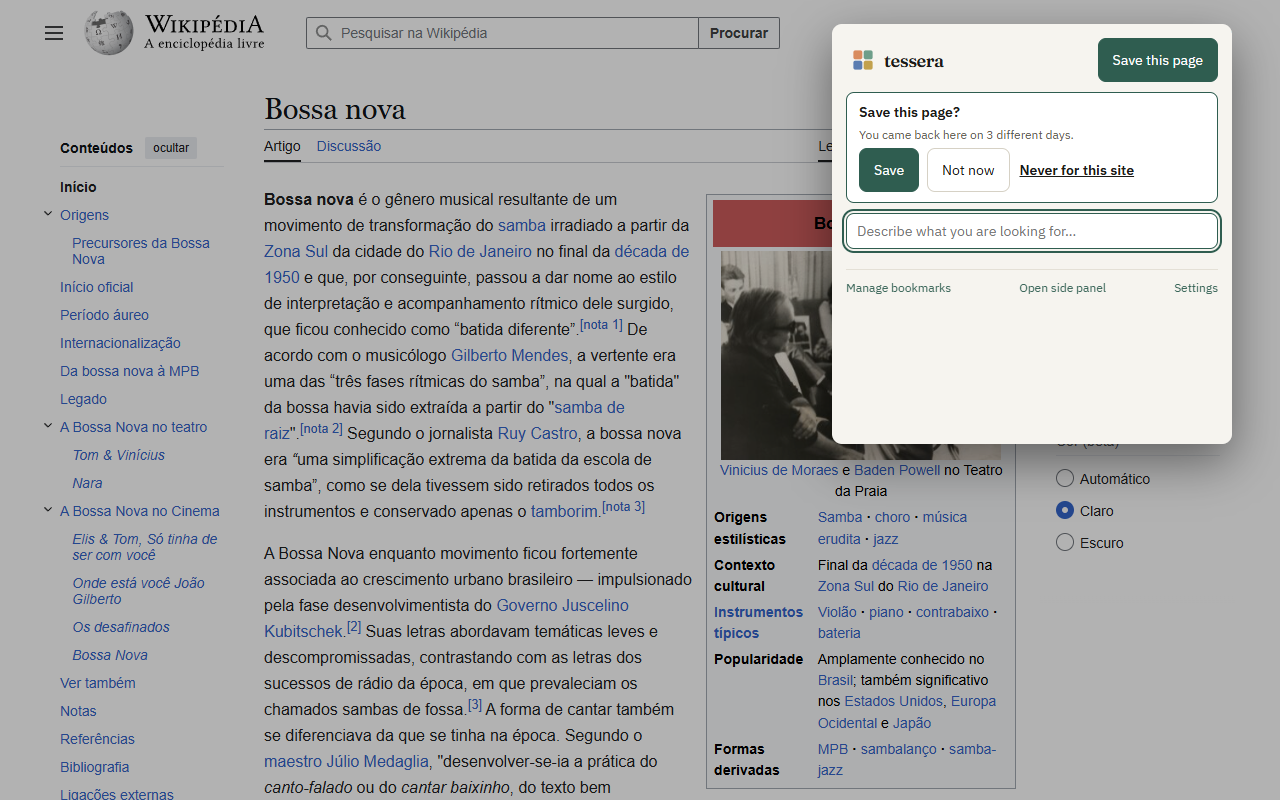Confirm with the Save button in tessera
The image size is (1280, 800).
[889, 170]
